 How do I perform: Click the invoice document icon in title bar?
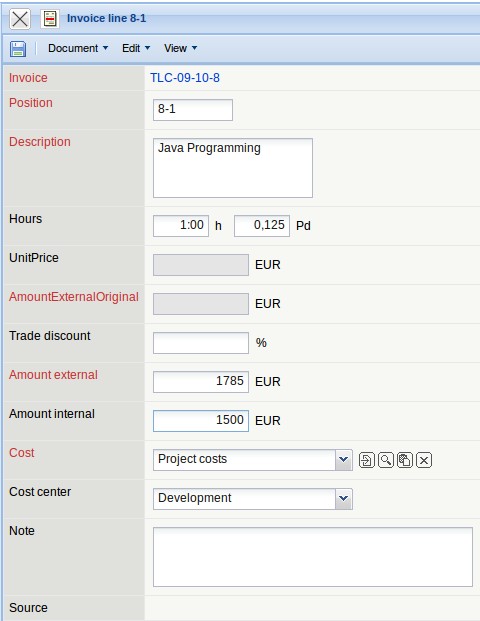tap(50, 19)
